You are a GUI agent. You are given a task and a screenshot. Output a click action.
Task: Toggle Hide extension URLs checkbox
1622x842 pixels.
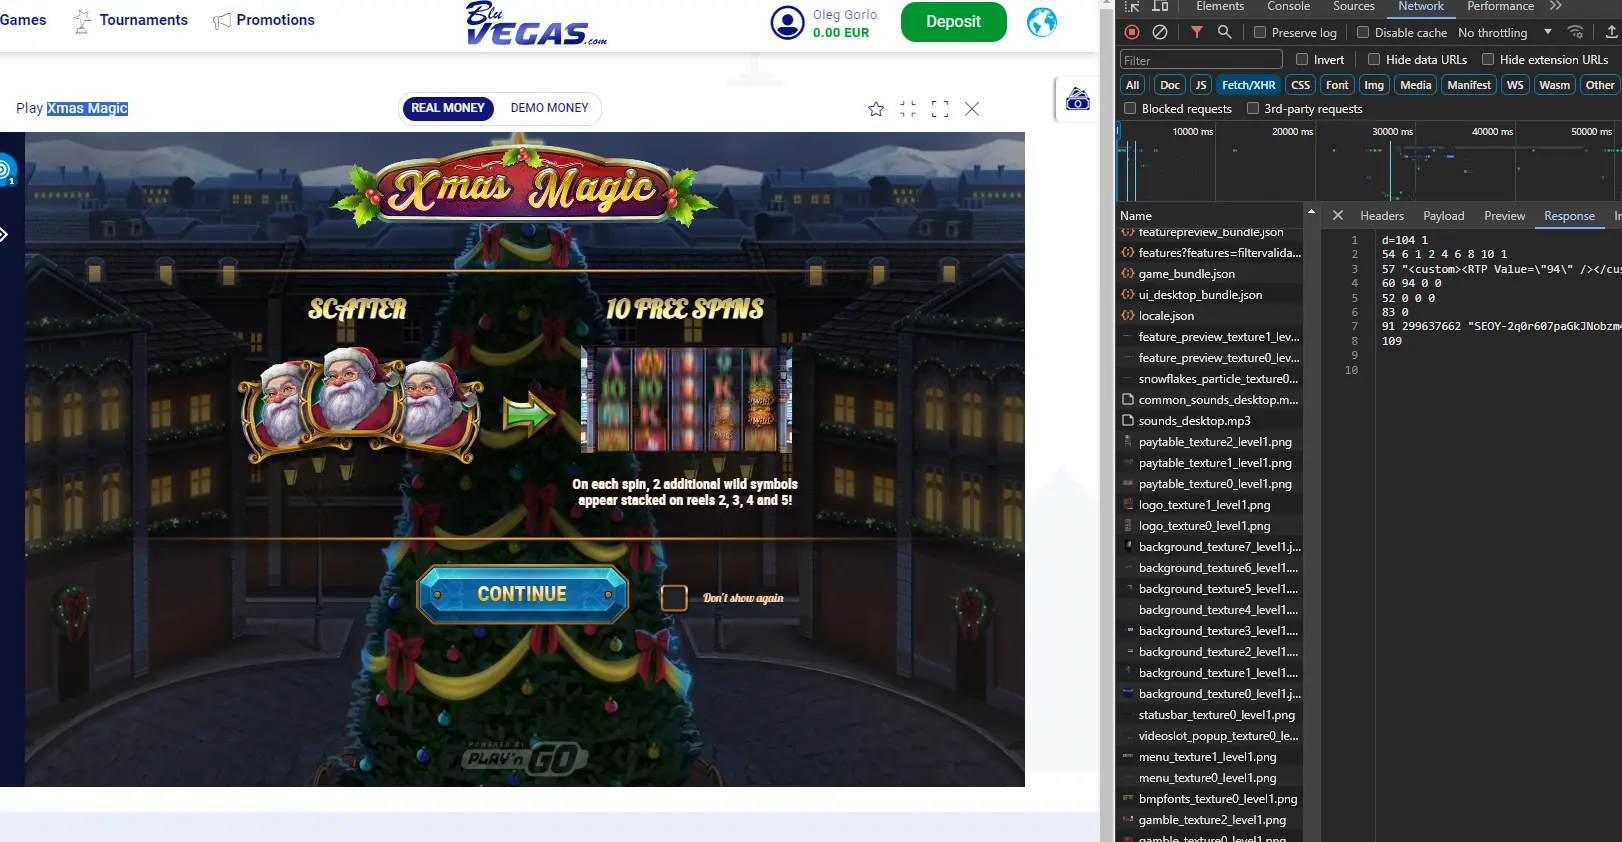1488,59
